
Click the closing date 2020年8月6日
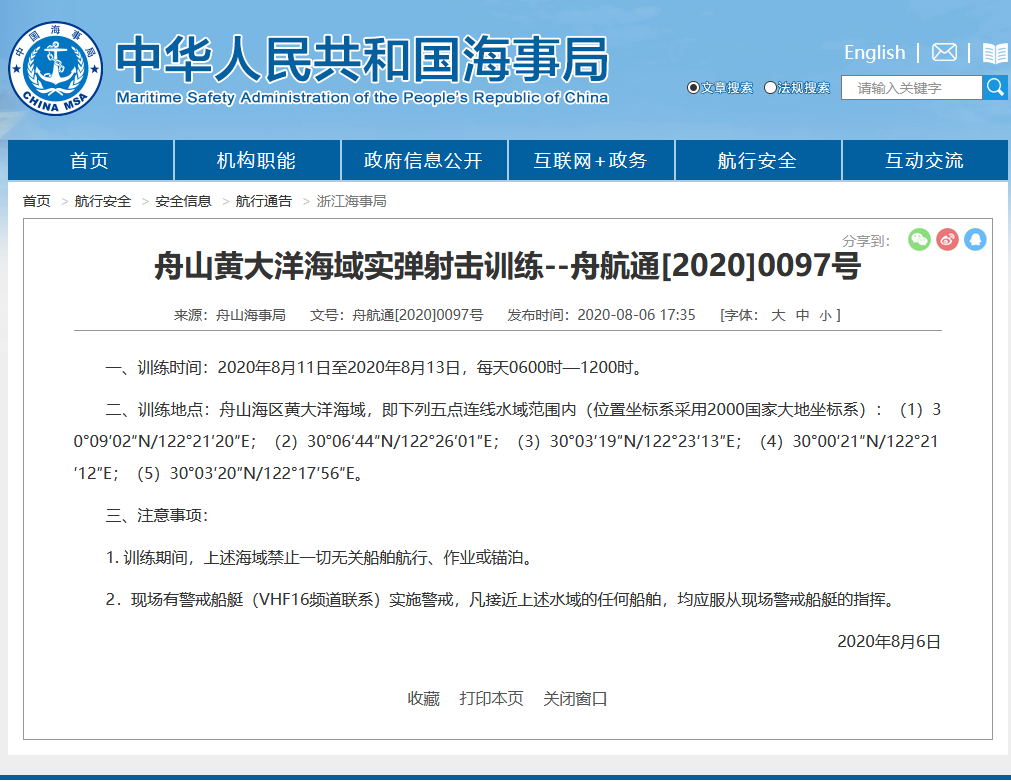tap(888, 641)
